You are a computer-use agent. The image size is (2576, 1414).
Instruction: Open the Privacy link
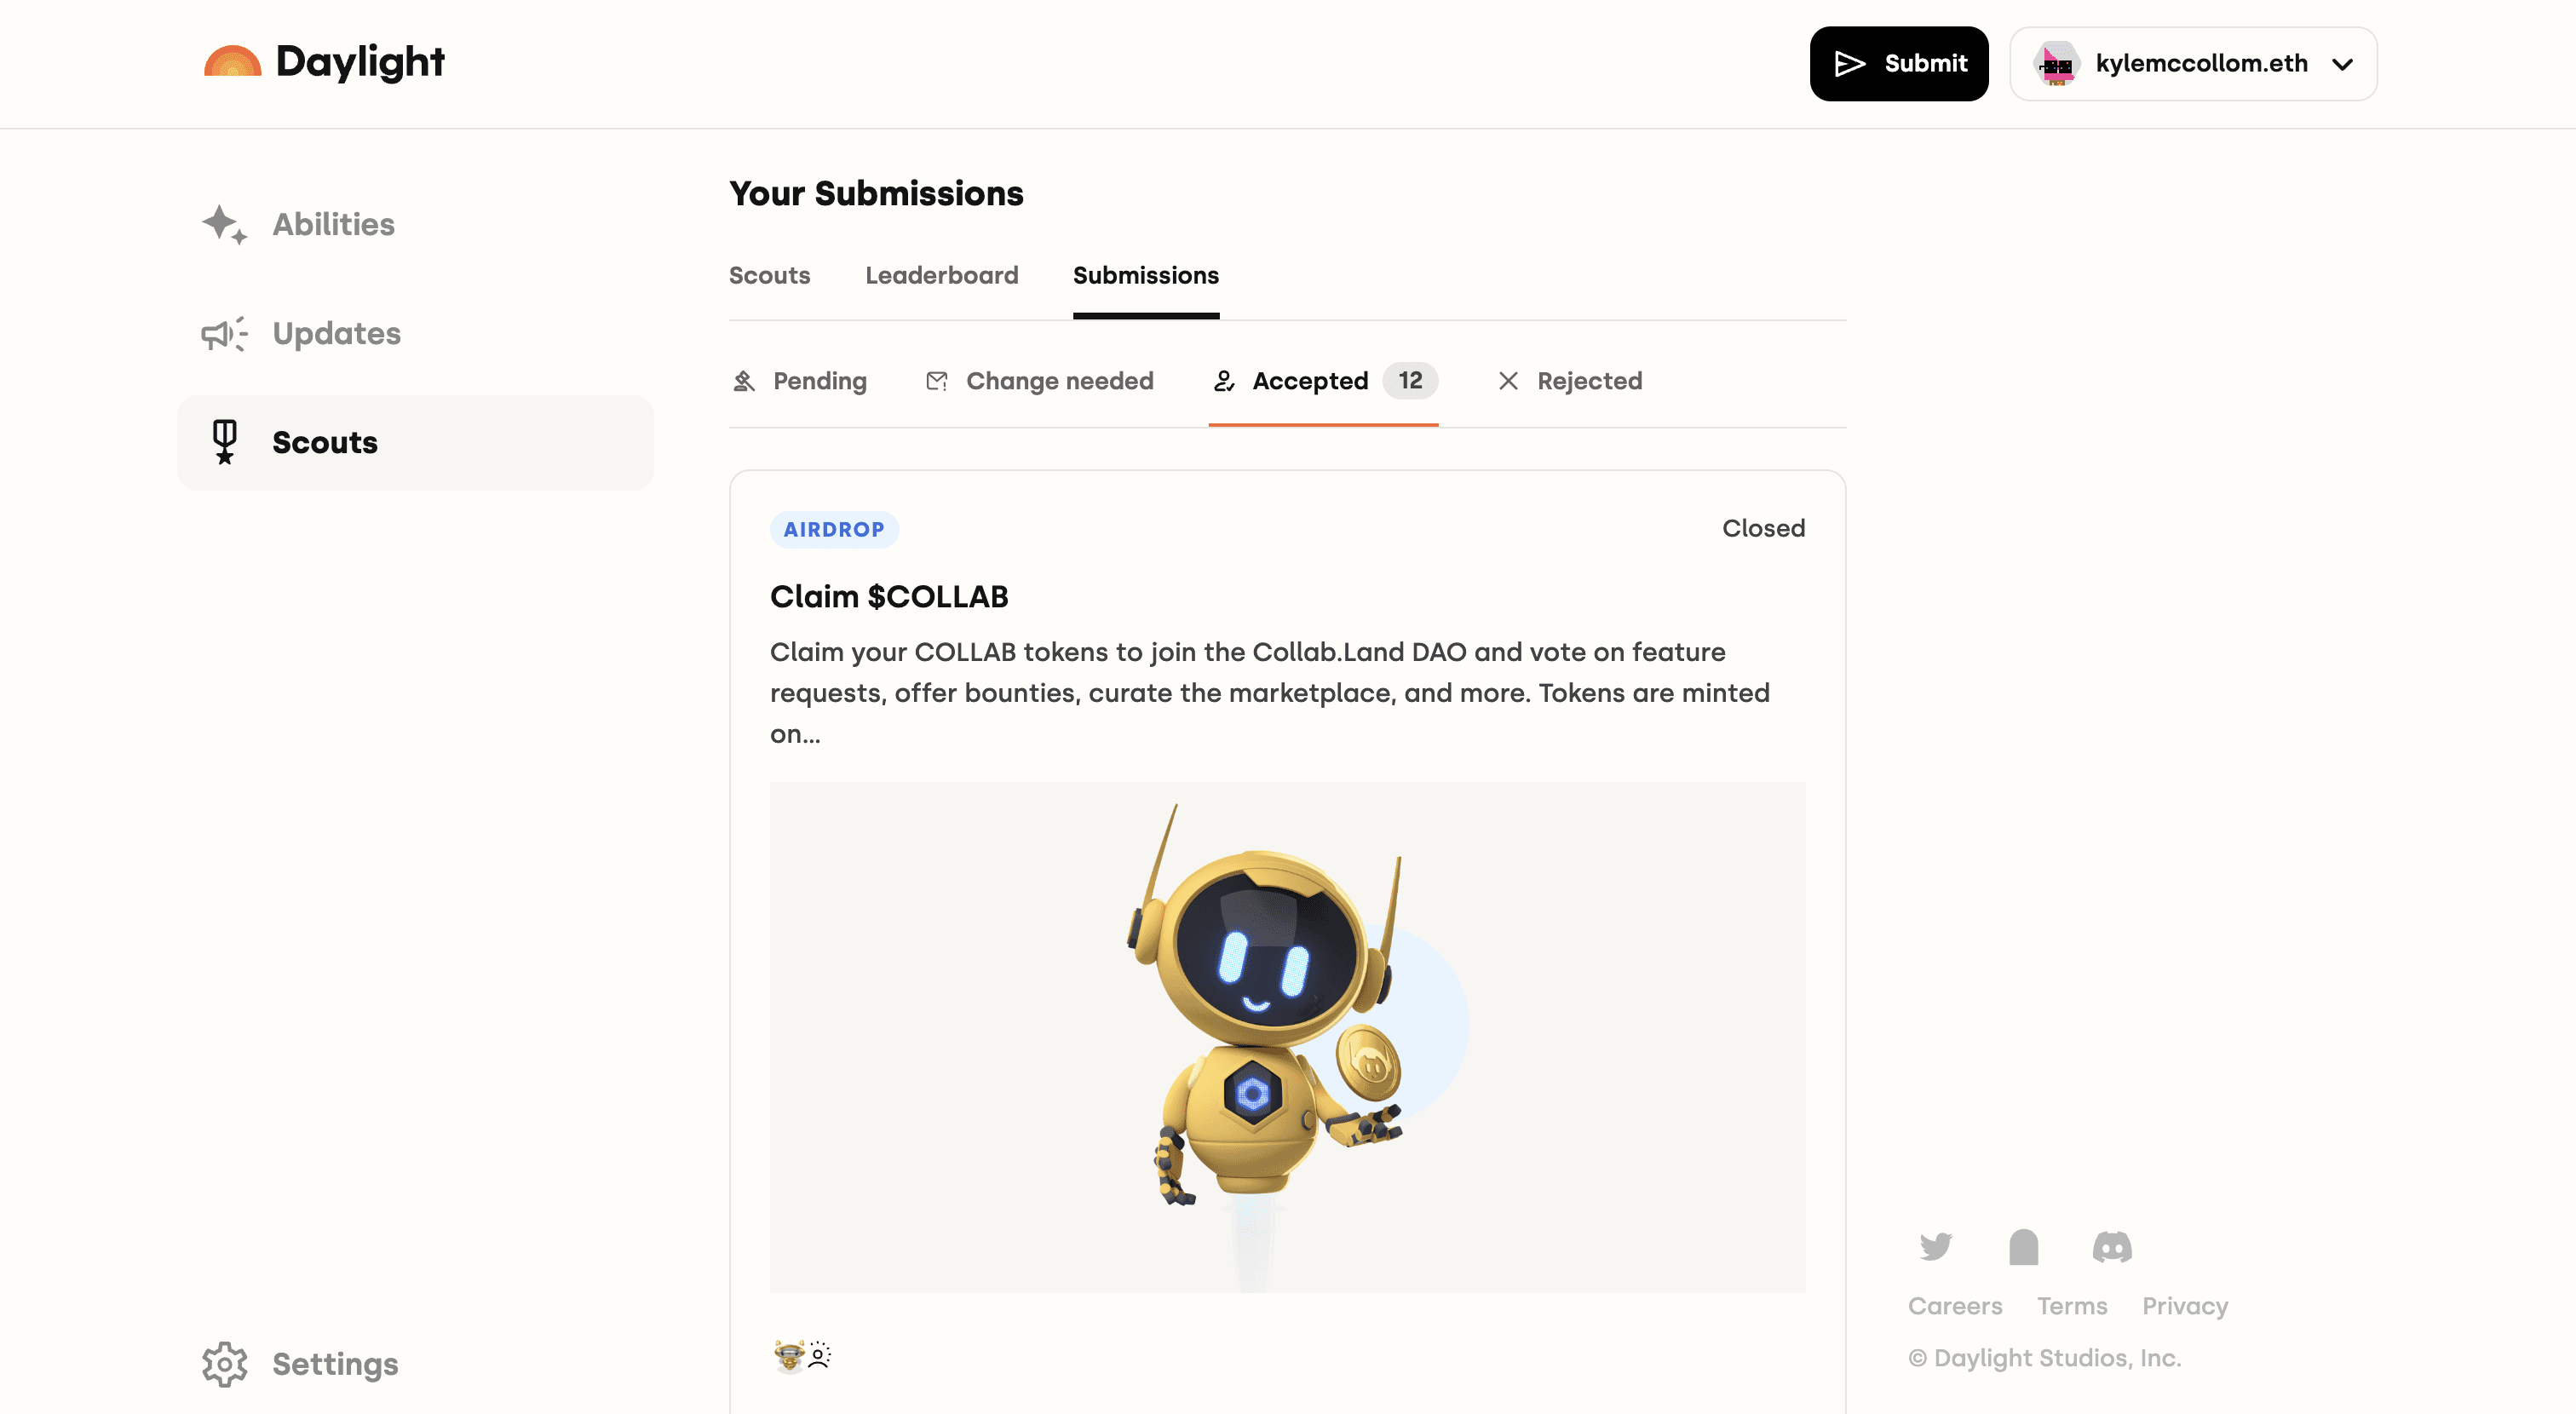point(2185,1306)
